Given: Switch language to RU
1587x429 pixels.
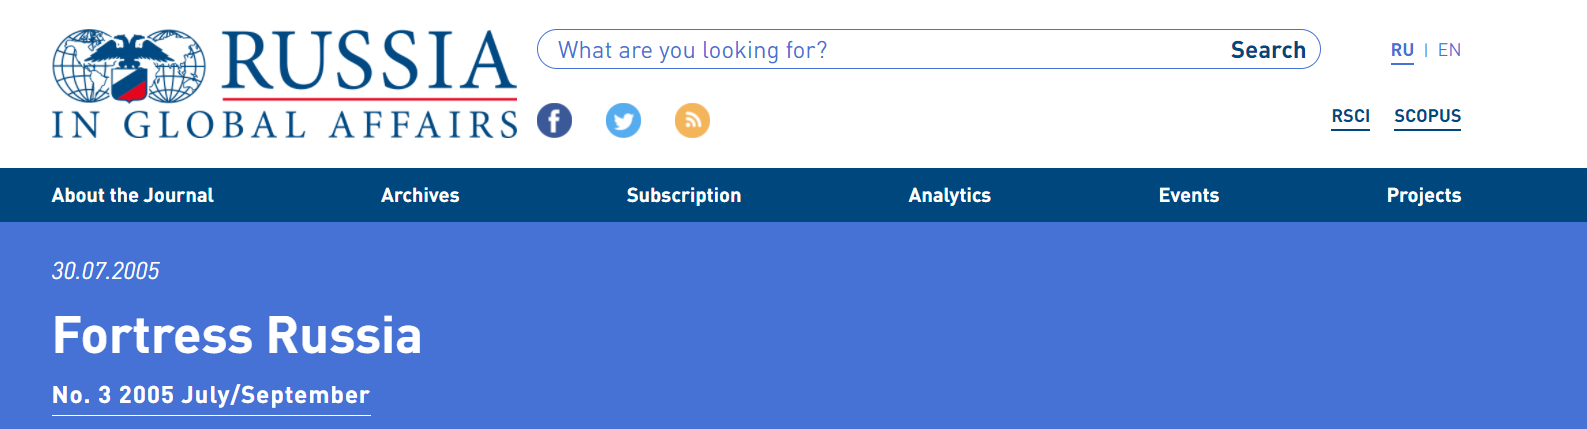Looking at the screenshot, I should [1402, 50].
